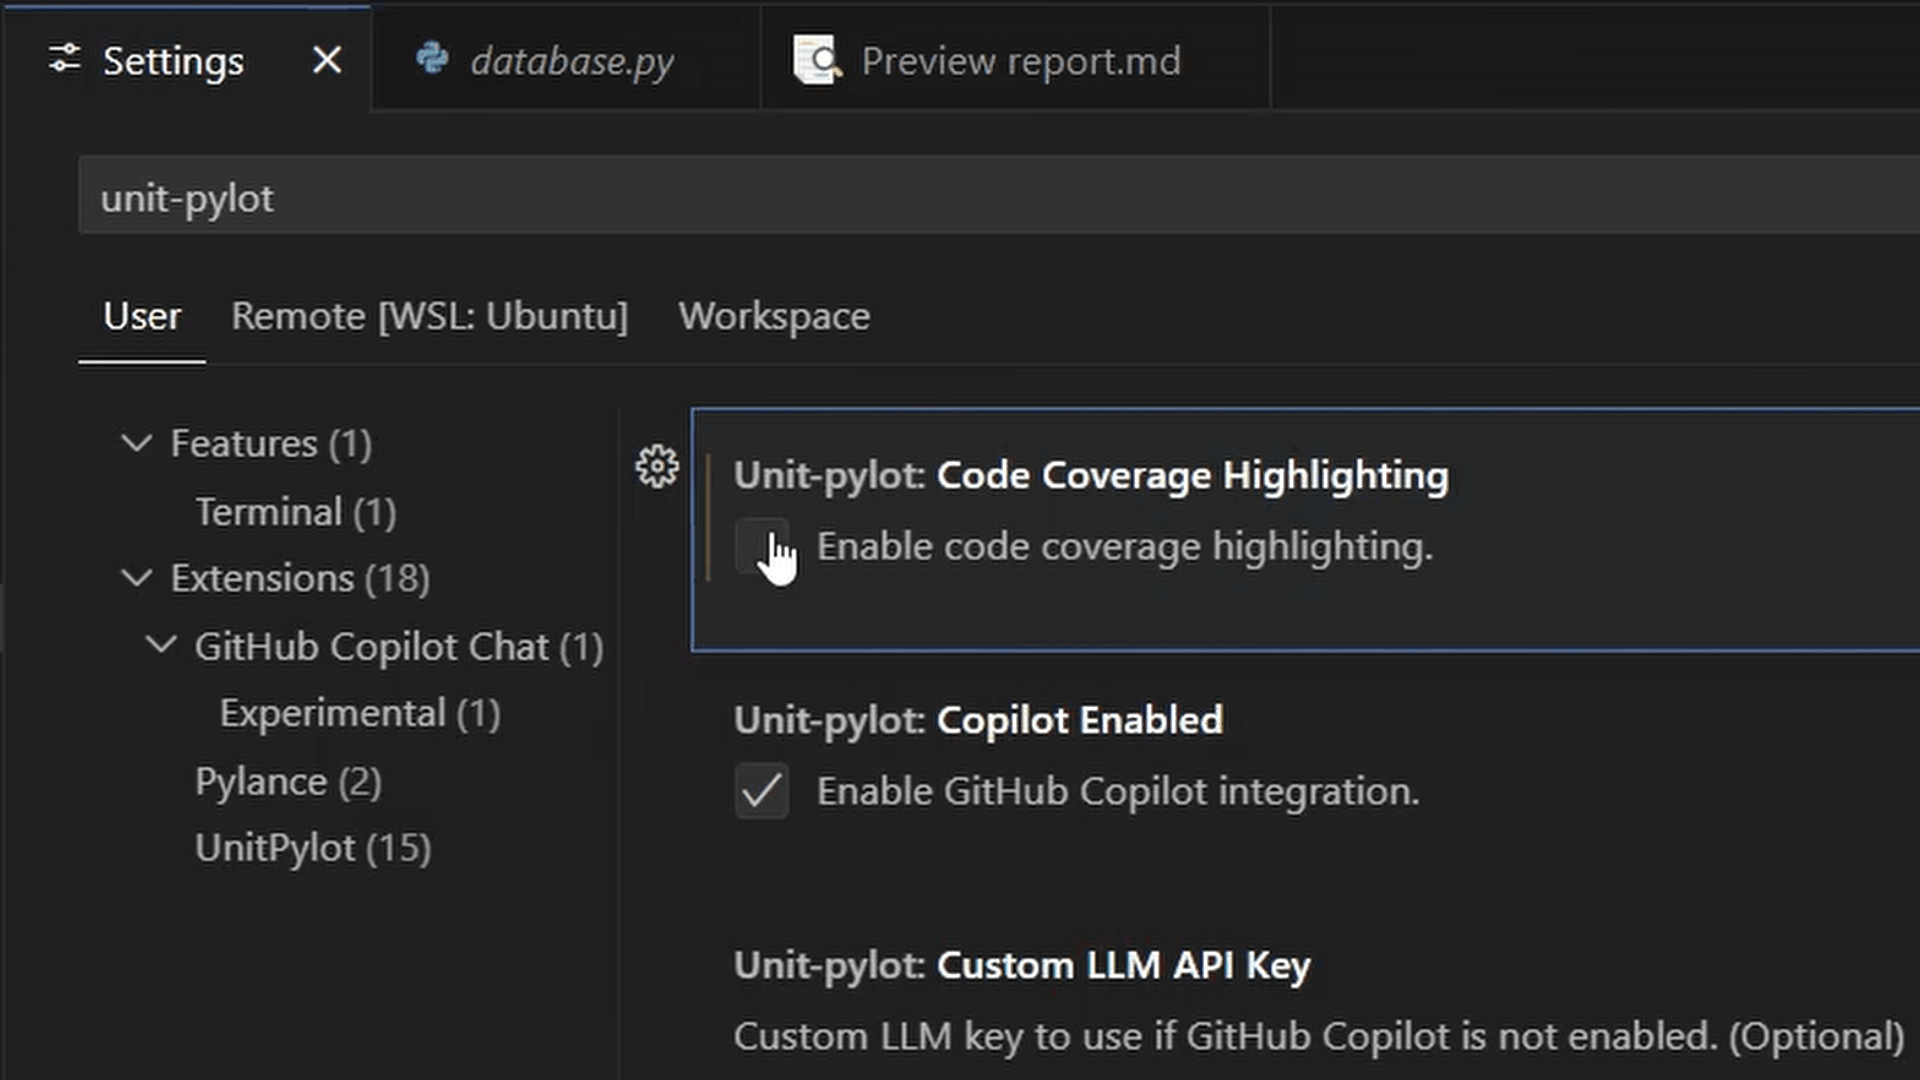Select the User settings scope

pos(142,316)
